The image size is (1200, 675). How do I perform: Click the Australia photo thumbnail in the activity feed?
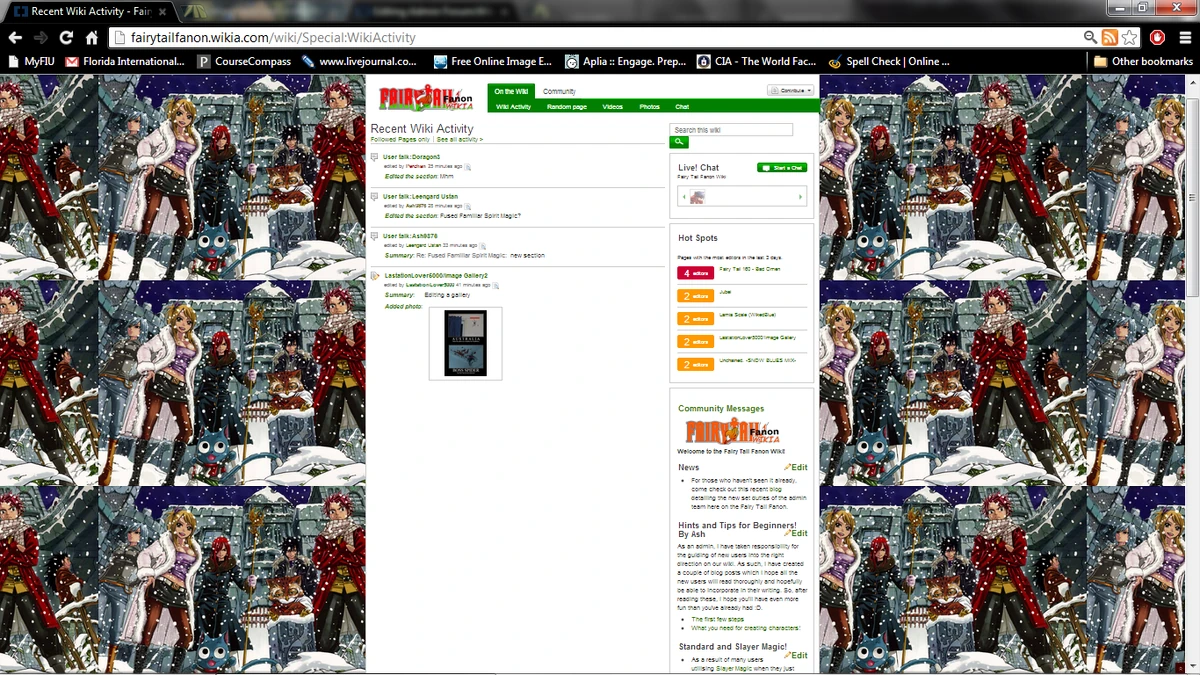pyautogui.click(x=465, y=343)
